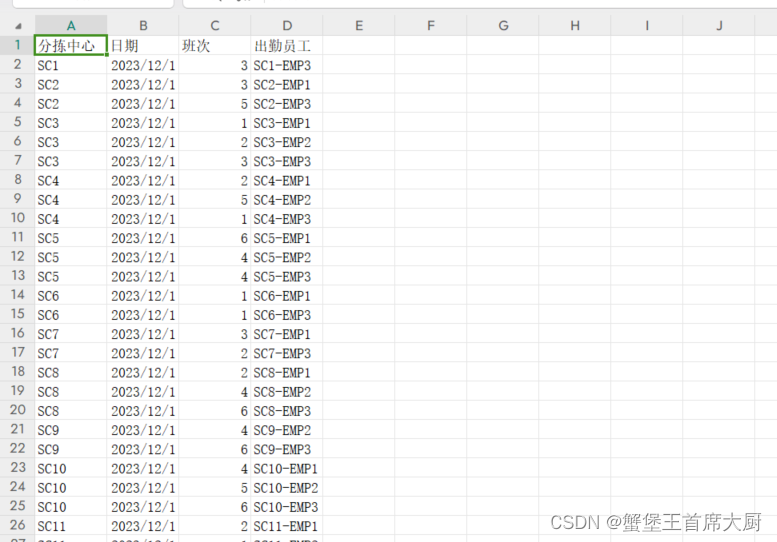Click cell SC8-EMP1

coord(287,373)
